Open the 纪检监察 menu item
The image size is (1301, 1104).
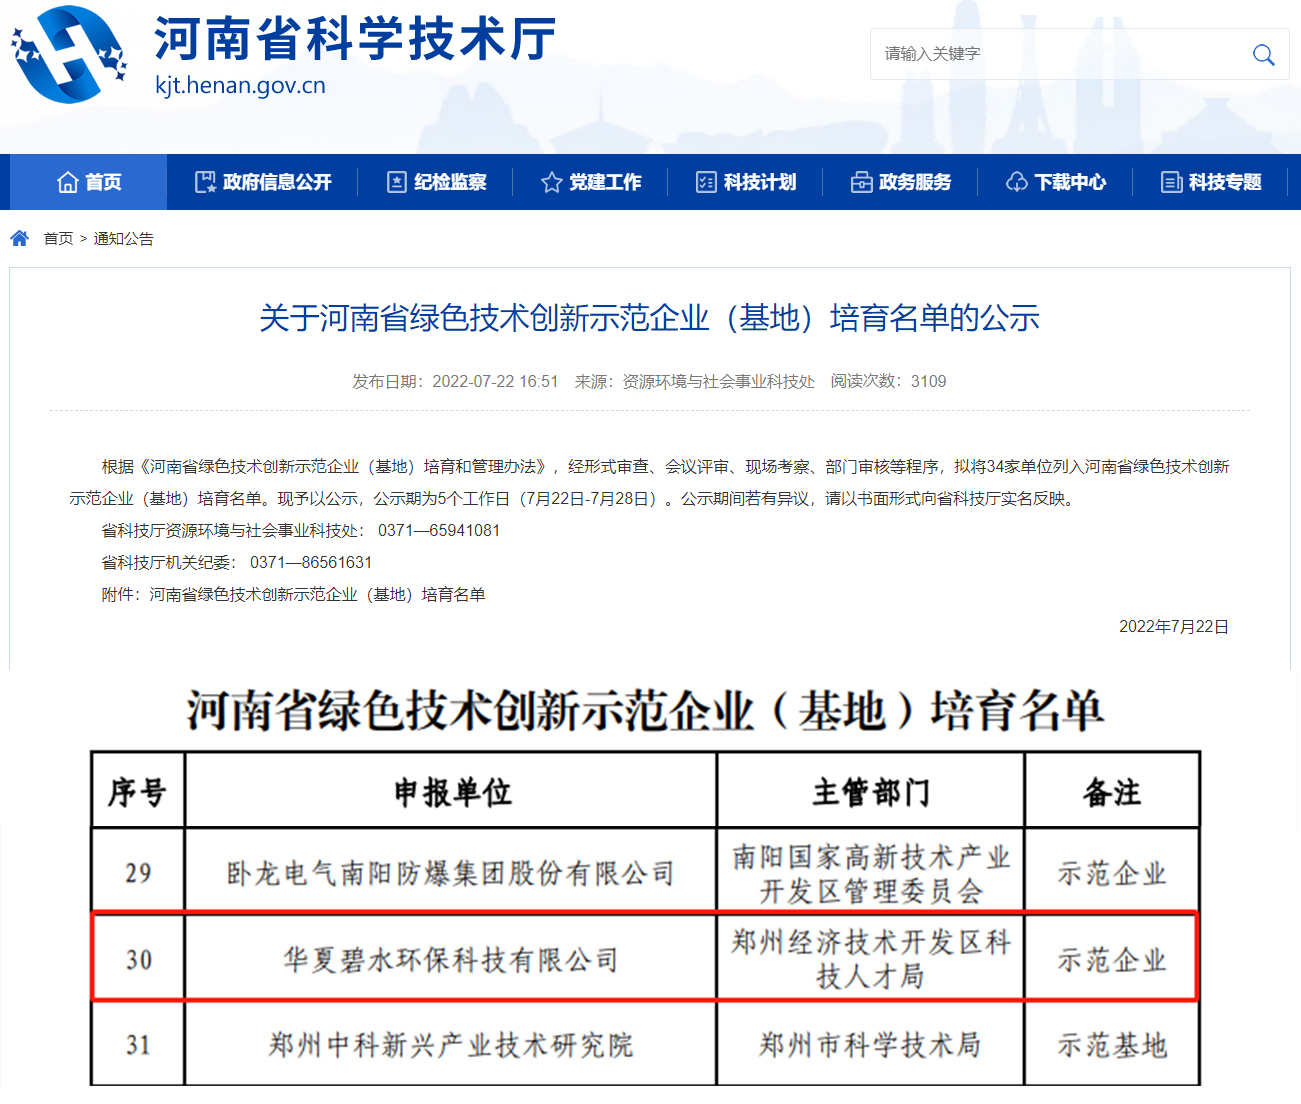tap(436, 182)
